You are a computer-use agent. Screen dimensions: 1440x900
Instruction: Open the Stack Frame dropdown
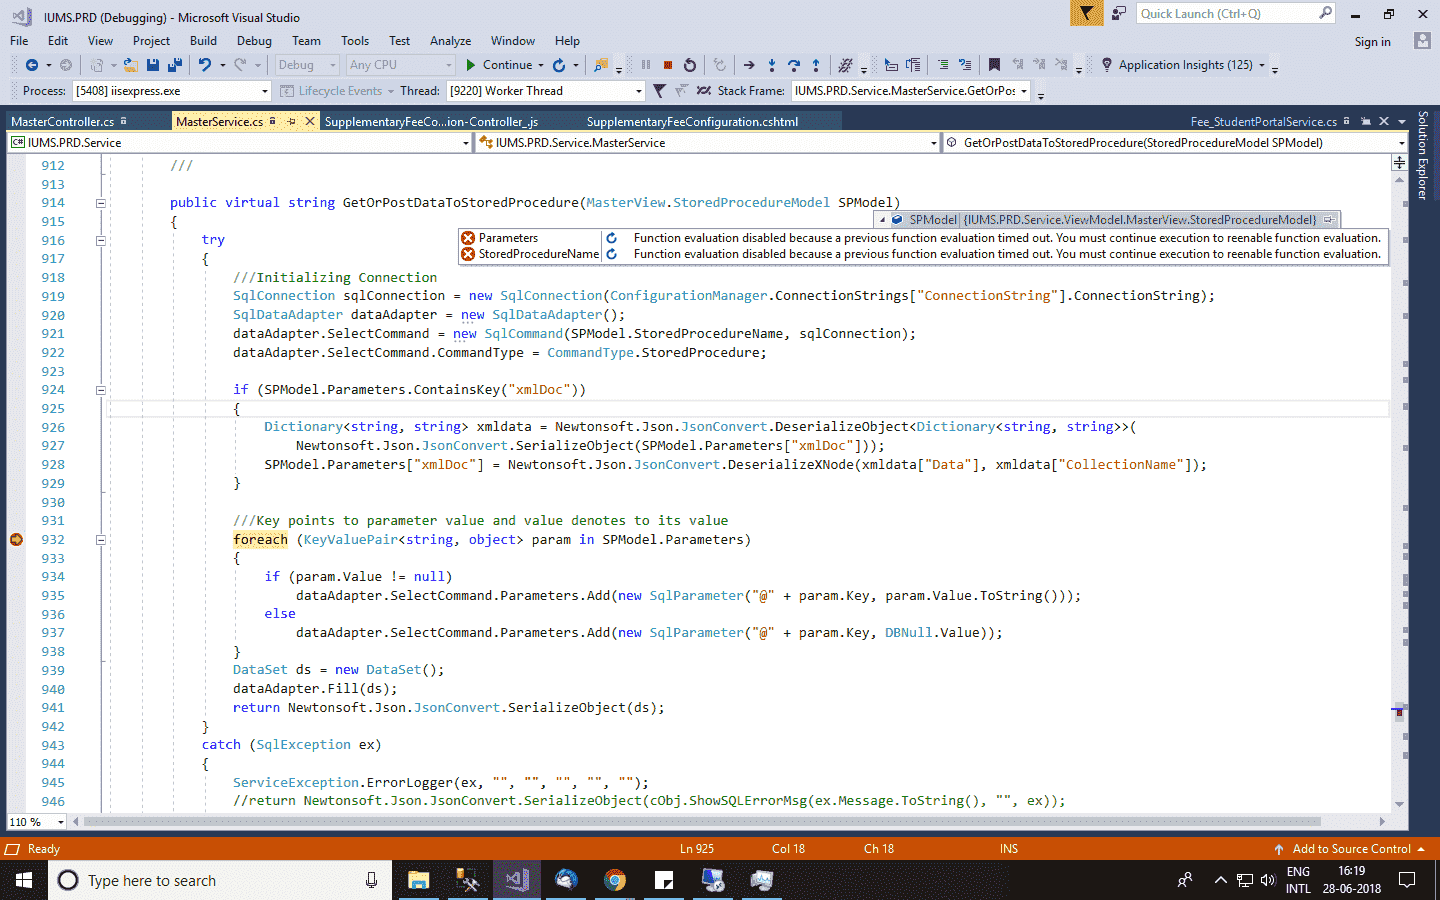911,91
